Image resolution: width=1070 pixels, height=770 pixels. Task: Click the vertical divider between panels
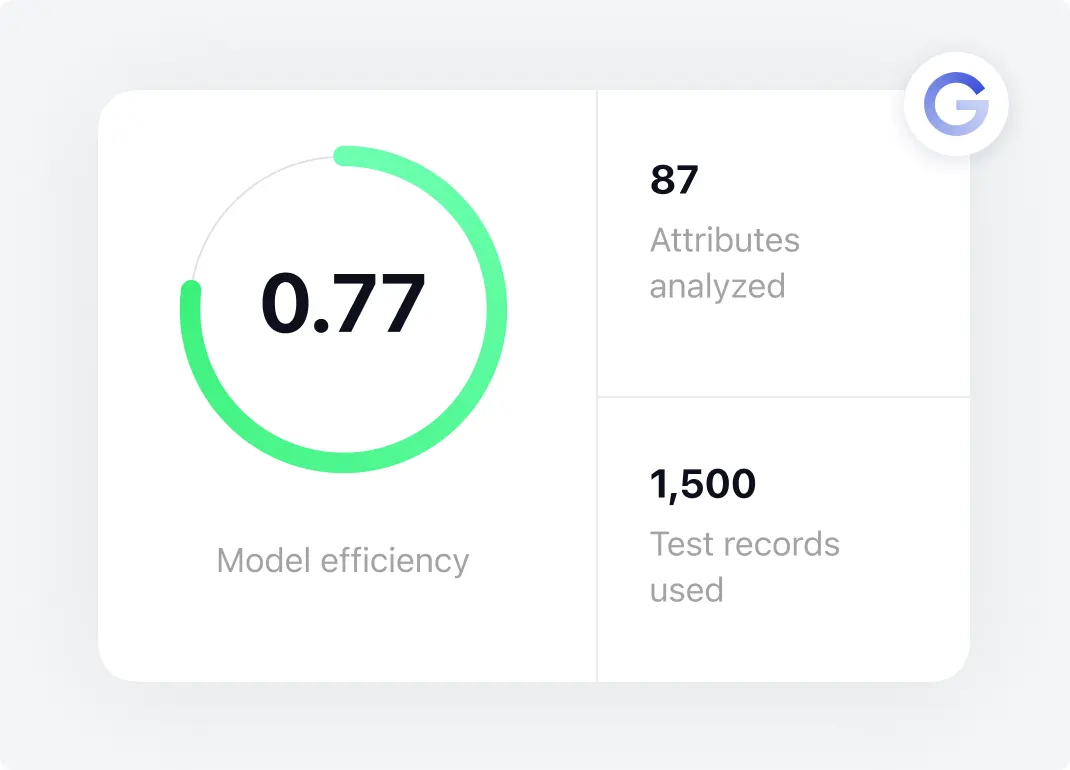[597, 386]
